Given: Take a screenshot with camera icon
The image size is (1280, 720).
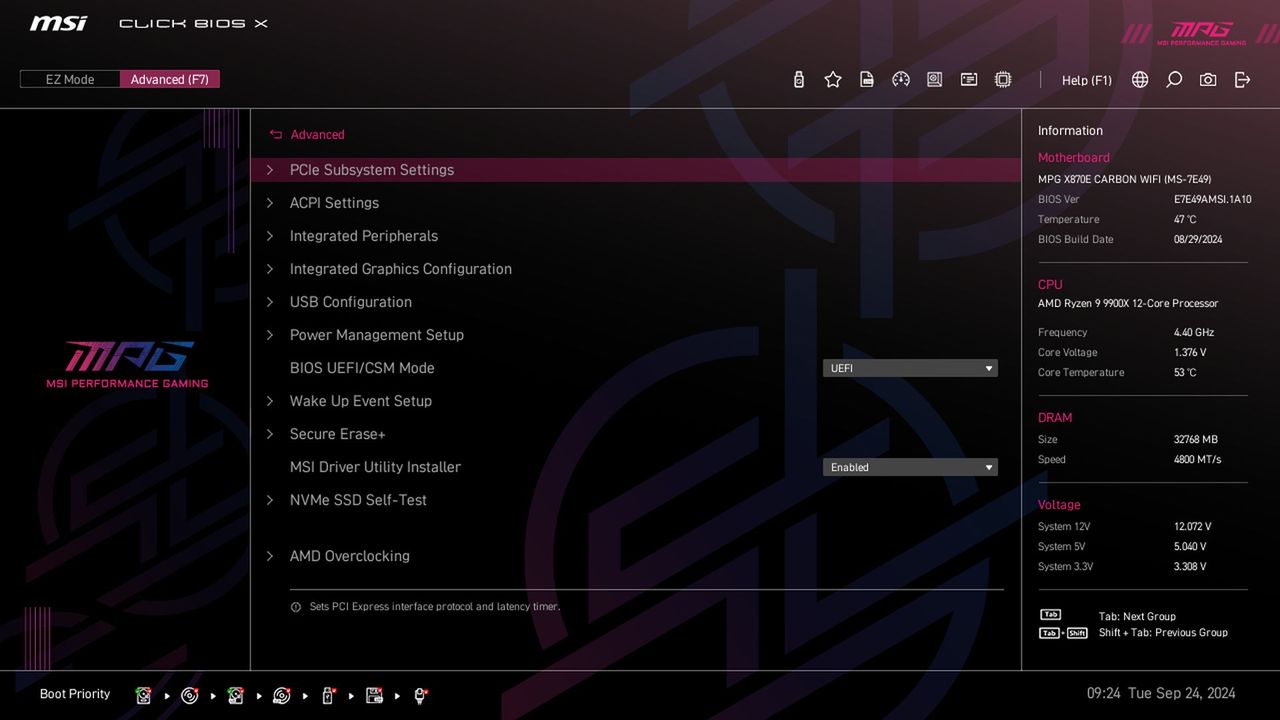Looking at the screenshot, I should [1208, 80].
